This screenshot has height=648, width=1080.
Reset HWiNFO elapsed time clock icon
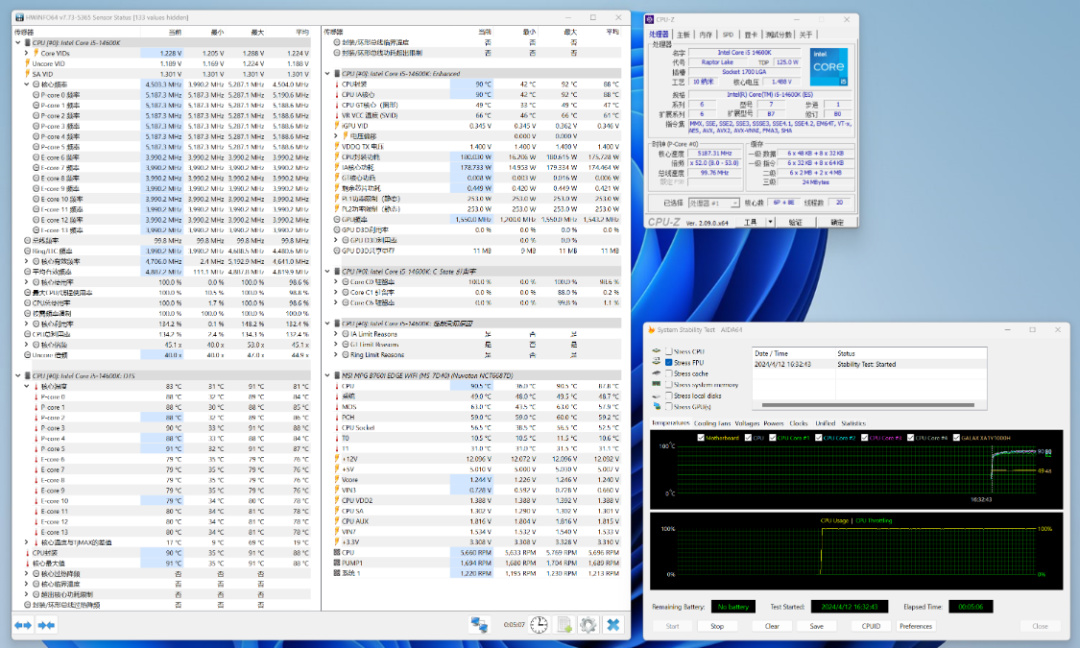tap(538, 624)
